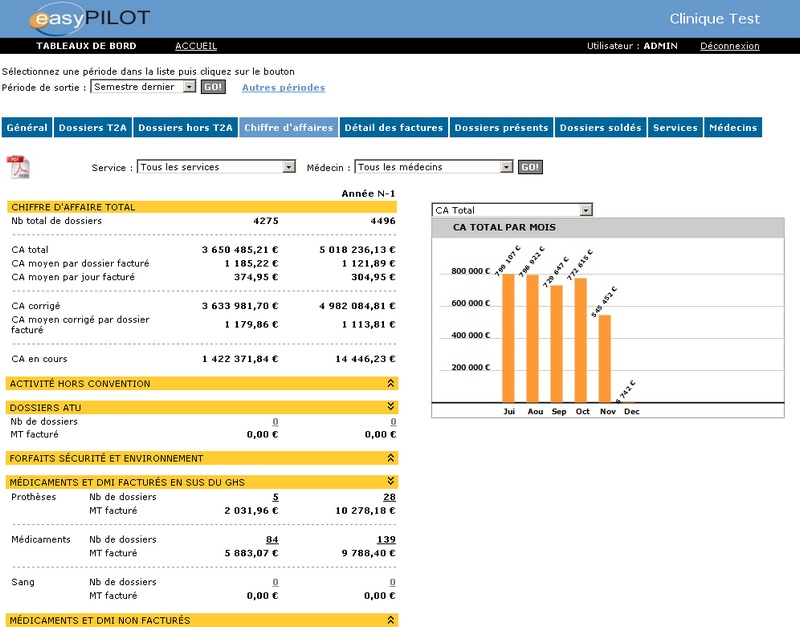Expand the Activité hors convention section
This screenshot has width=800, height=627.
[391, 383]
